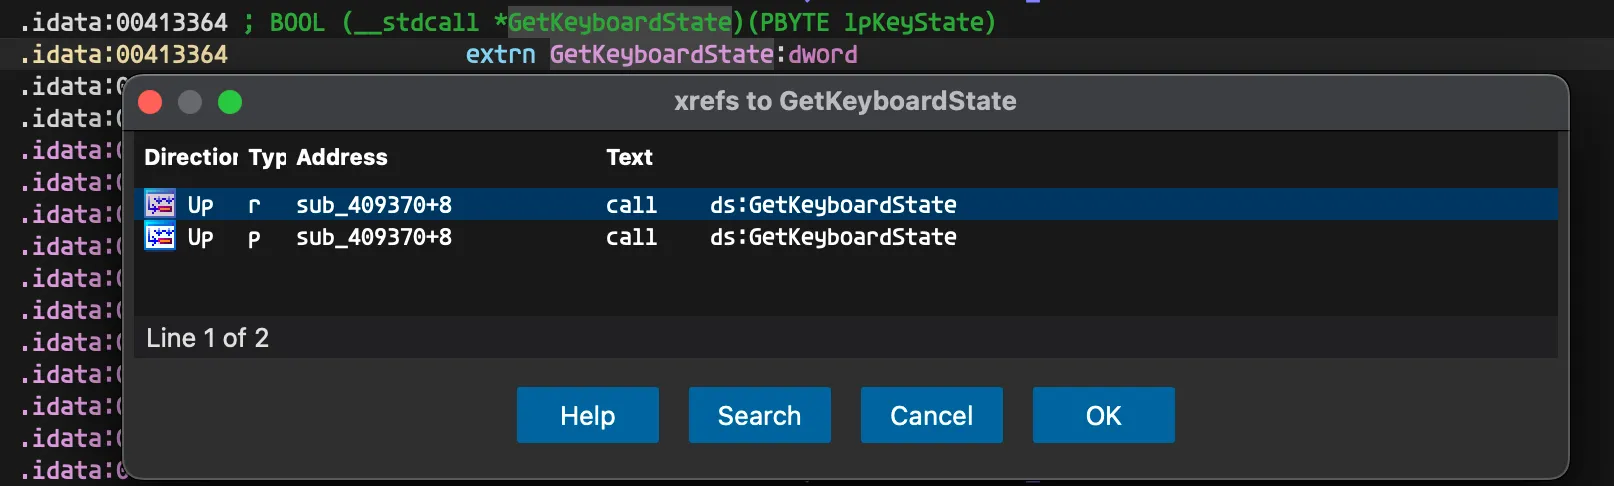Screen dimensions: 1614x486
Task: Sort by the Direction column header
Action: pos(191,157)
